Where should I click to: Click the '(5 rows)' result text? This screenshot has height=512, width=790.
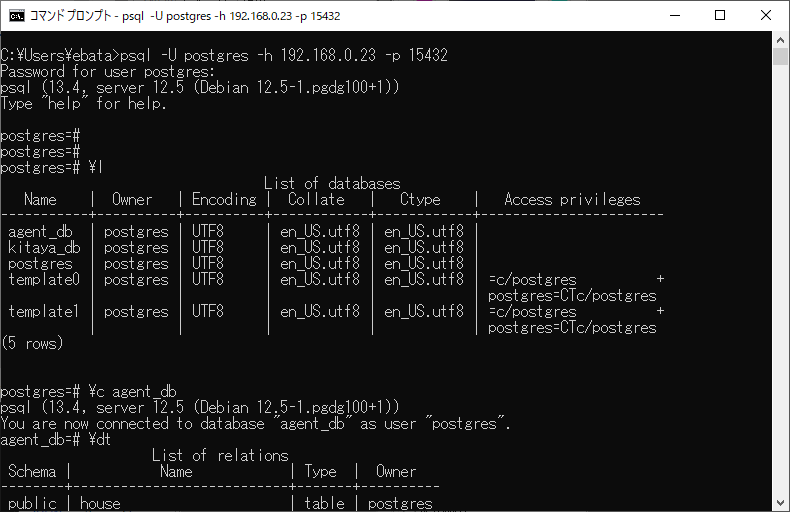point(32,343)
